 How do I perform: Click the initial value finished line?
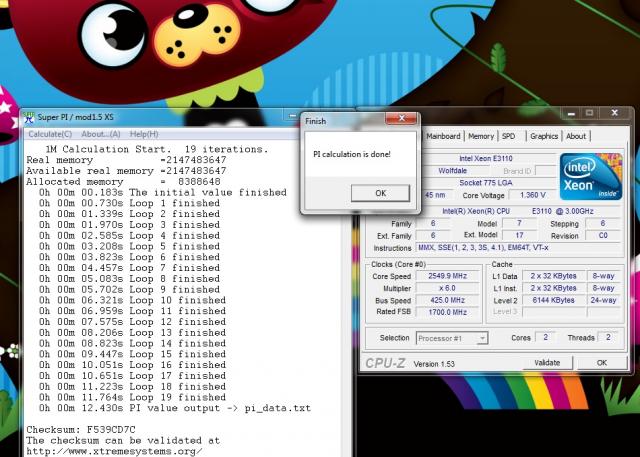pyautogui.click(x=163, y=192)
